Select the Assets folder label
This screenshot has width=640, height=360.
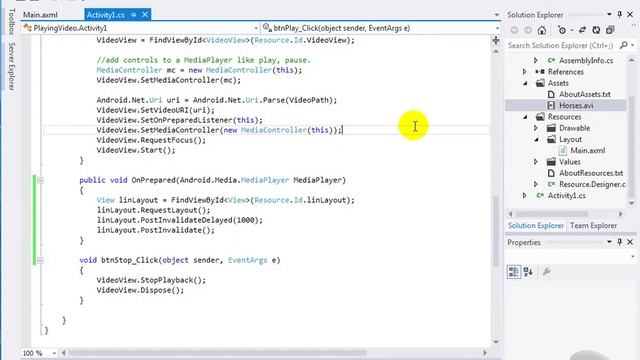coord(558,83)
